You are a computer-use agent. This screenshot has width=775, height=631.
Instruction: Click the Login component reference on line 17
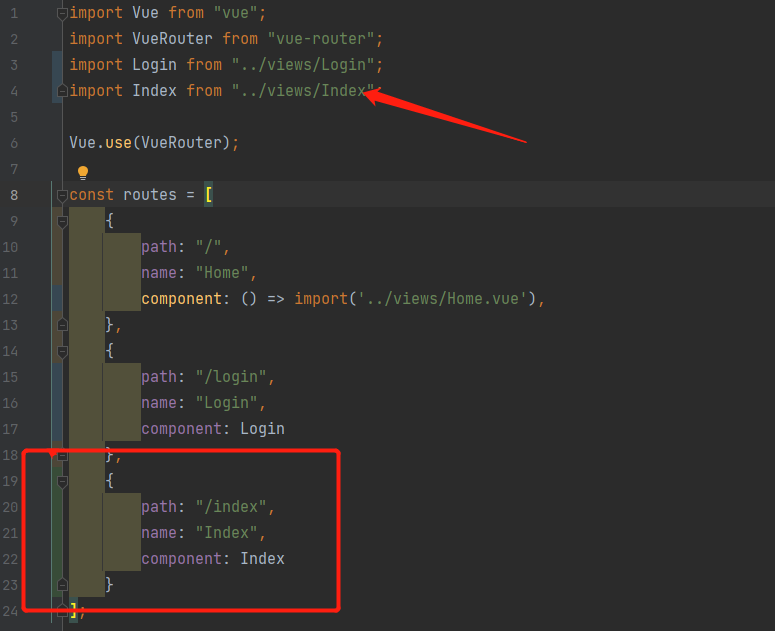click(x=262, y=429)
